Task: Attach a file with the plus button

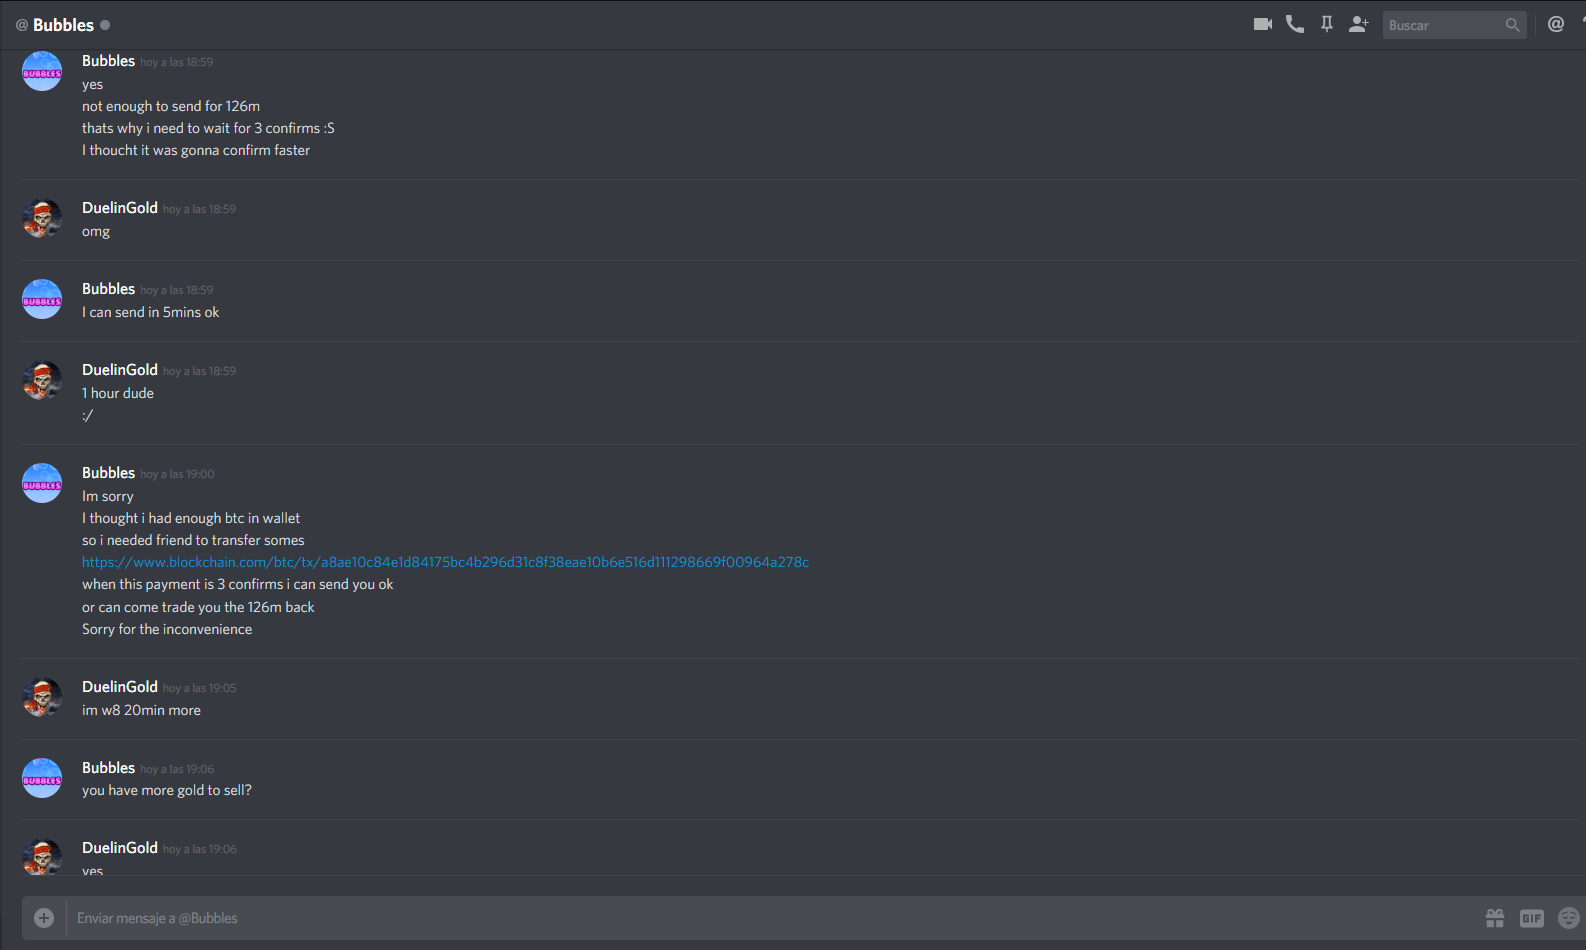Action: [44, 917]
